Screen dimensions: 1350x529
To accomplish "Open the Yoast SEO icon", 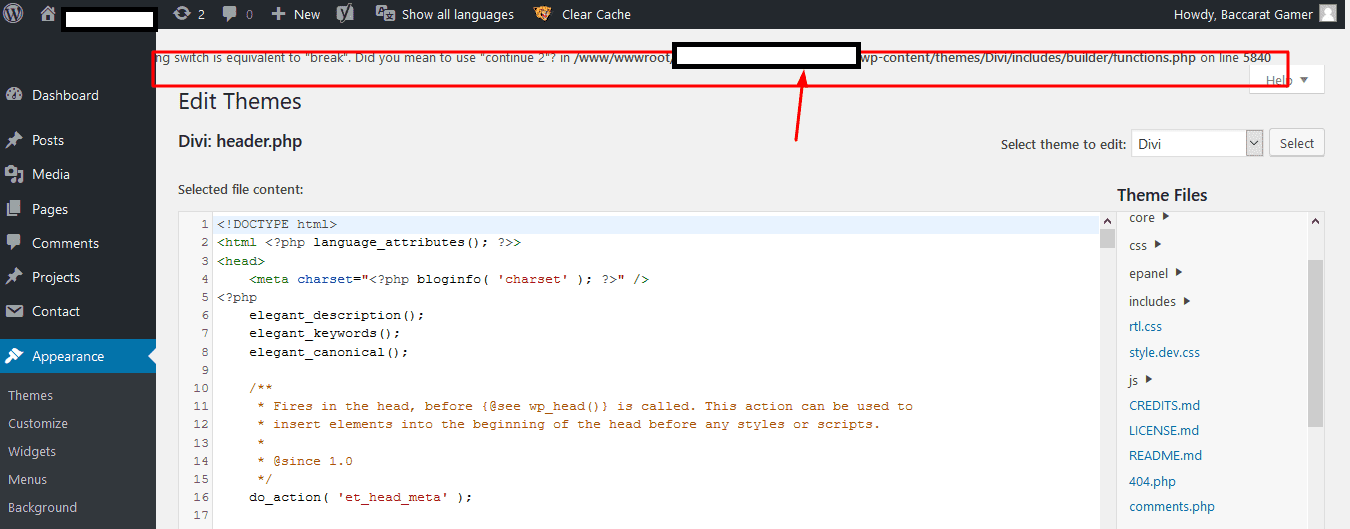I will pos(345,14).
